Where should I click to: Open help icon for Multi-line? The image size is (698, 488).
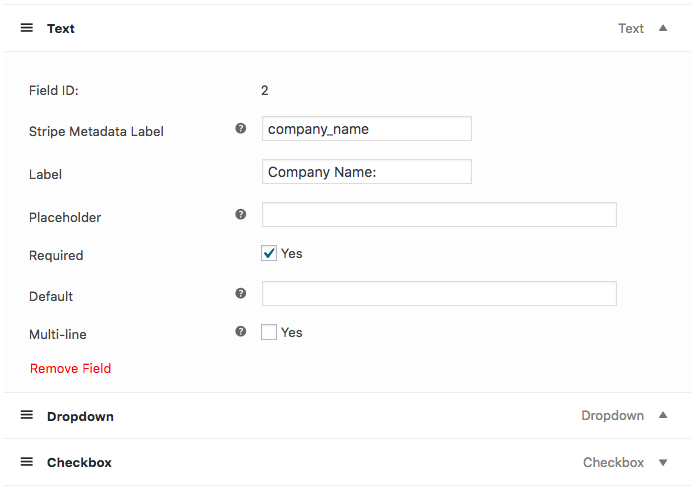click(241, 332)
